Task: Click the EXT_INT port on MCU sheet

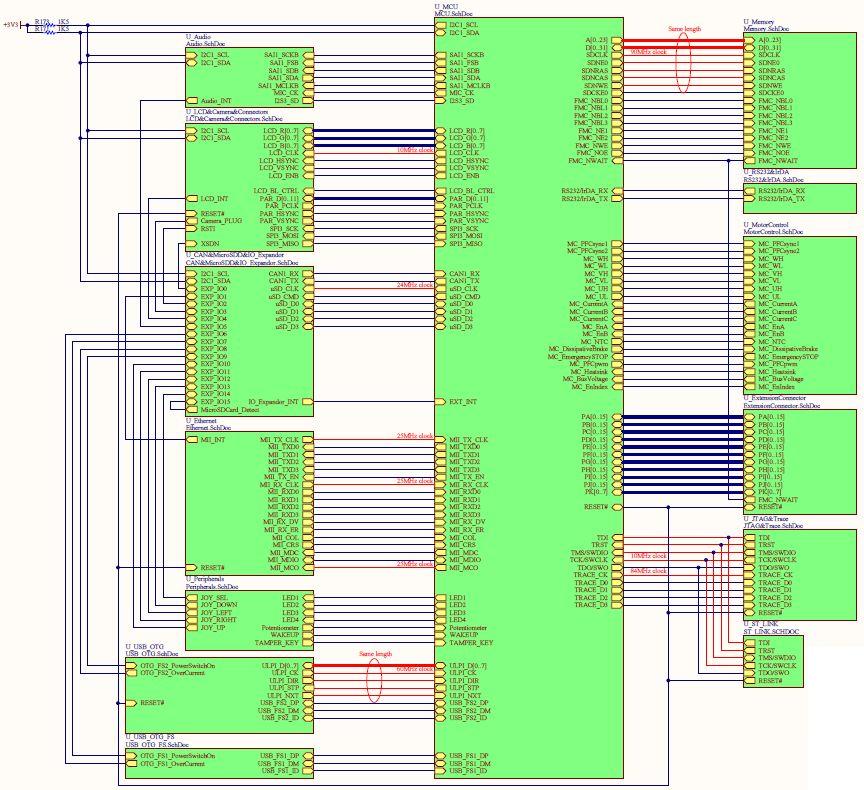Action: (463, 402)
